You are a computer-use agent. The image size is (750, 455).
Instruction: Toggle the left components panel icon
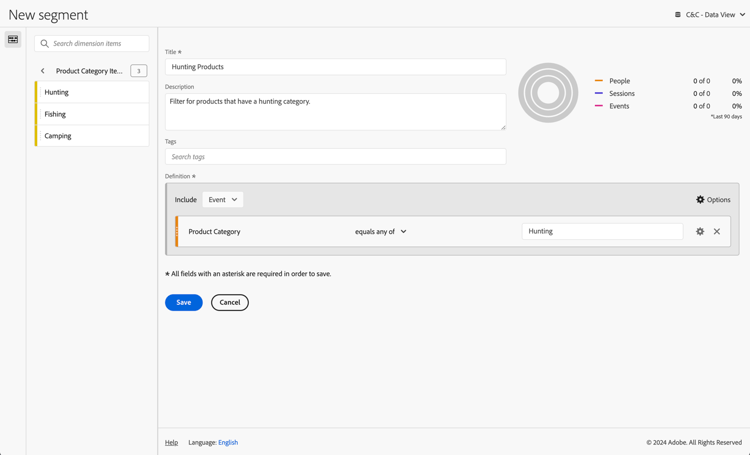click(13, 39)
